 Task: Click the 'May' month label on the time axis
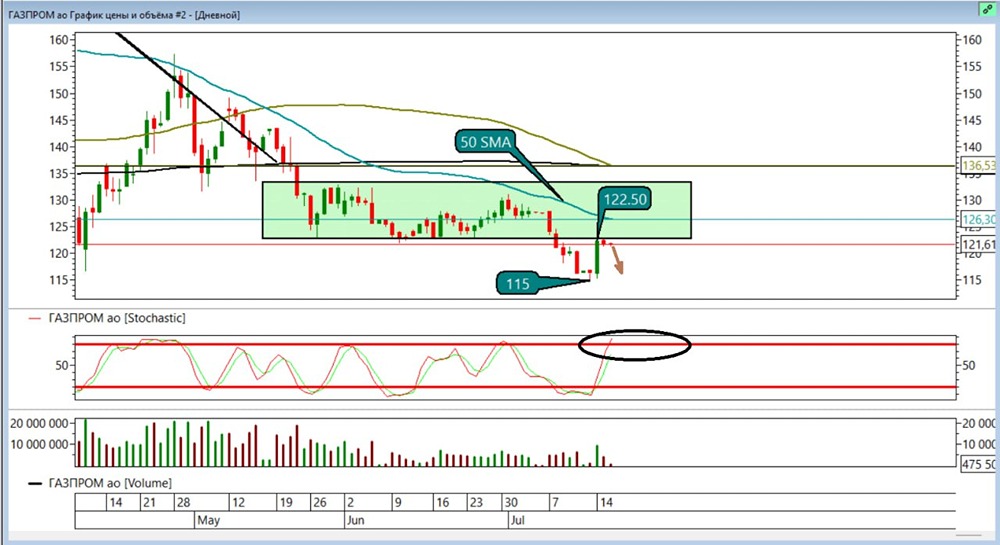pyautogui.click(x=209, y=520)
